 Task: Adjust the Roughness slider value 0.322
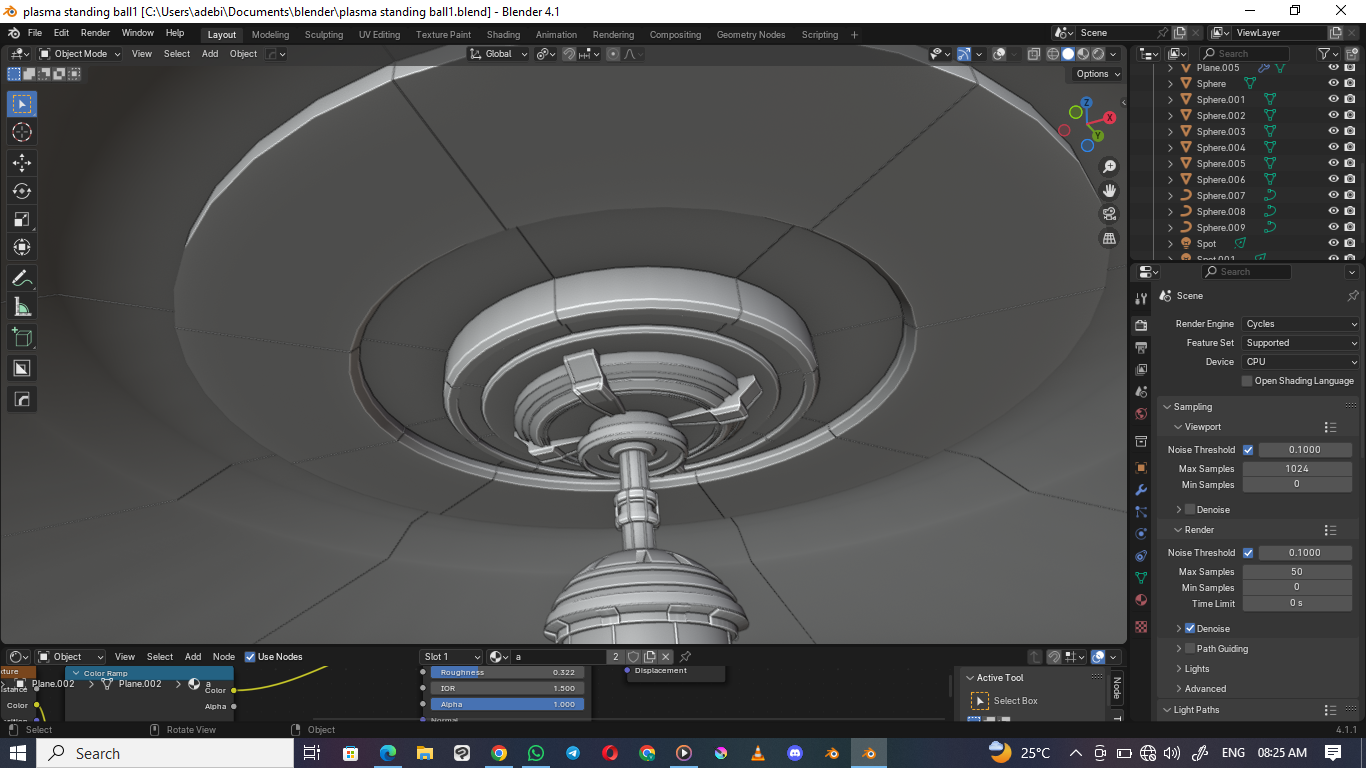coord(507,672)
